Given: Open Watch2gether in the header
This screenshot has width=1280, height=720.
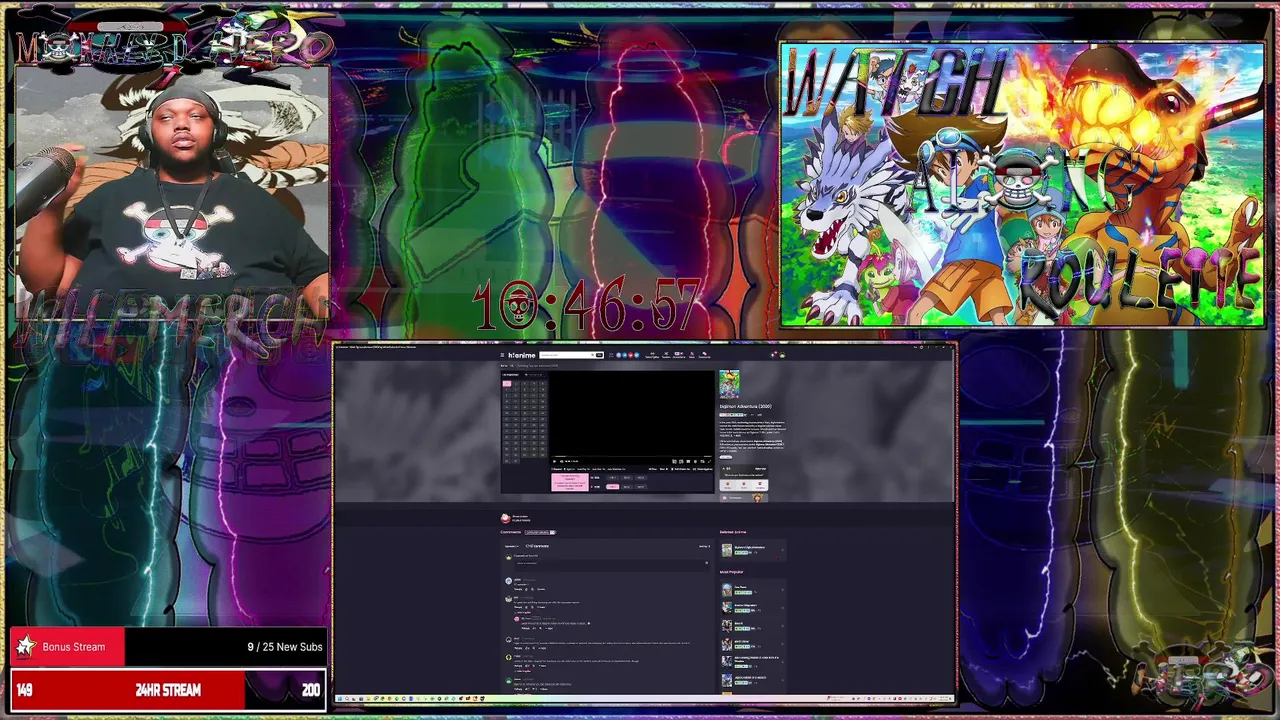Looking at the screenshot, I should point(652,355).
